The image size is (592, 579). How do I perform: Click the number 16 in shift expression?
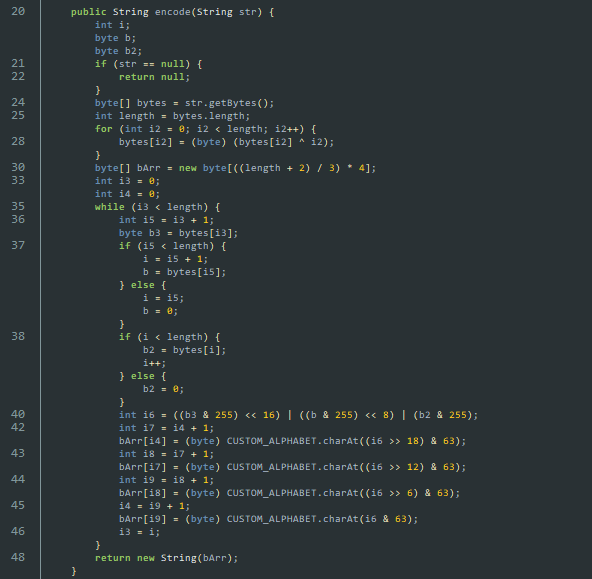[269, 415]
